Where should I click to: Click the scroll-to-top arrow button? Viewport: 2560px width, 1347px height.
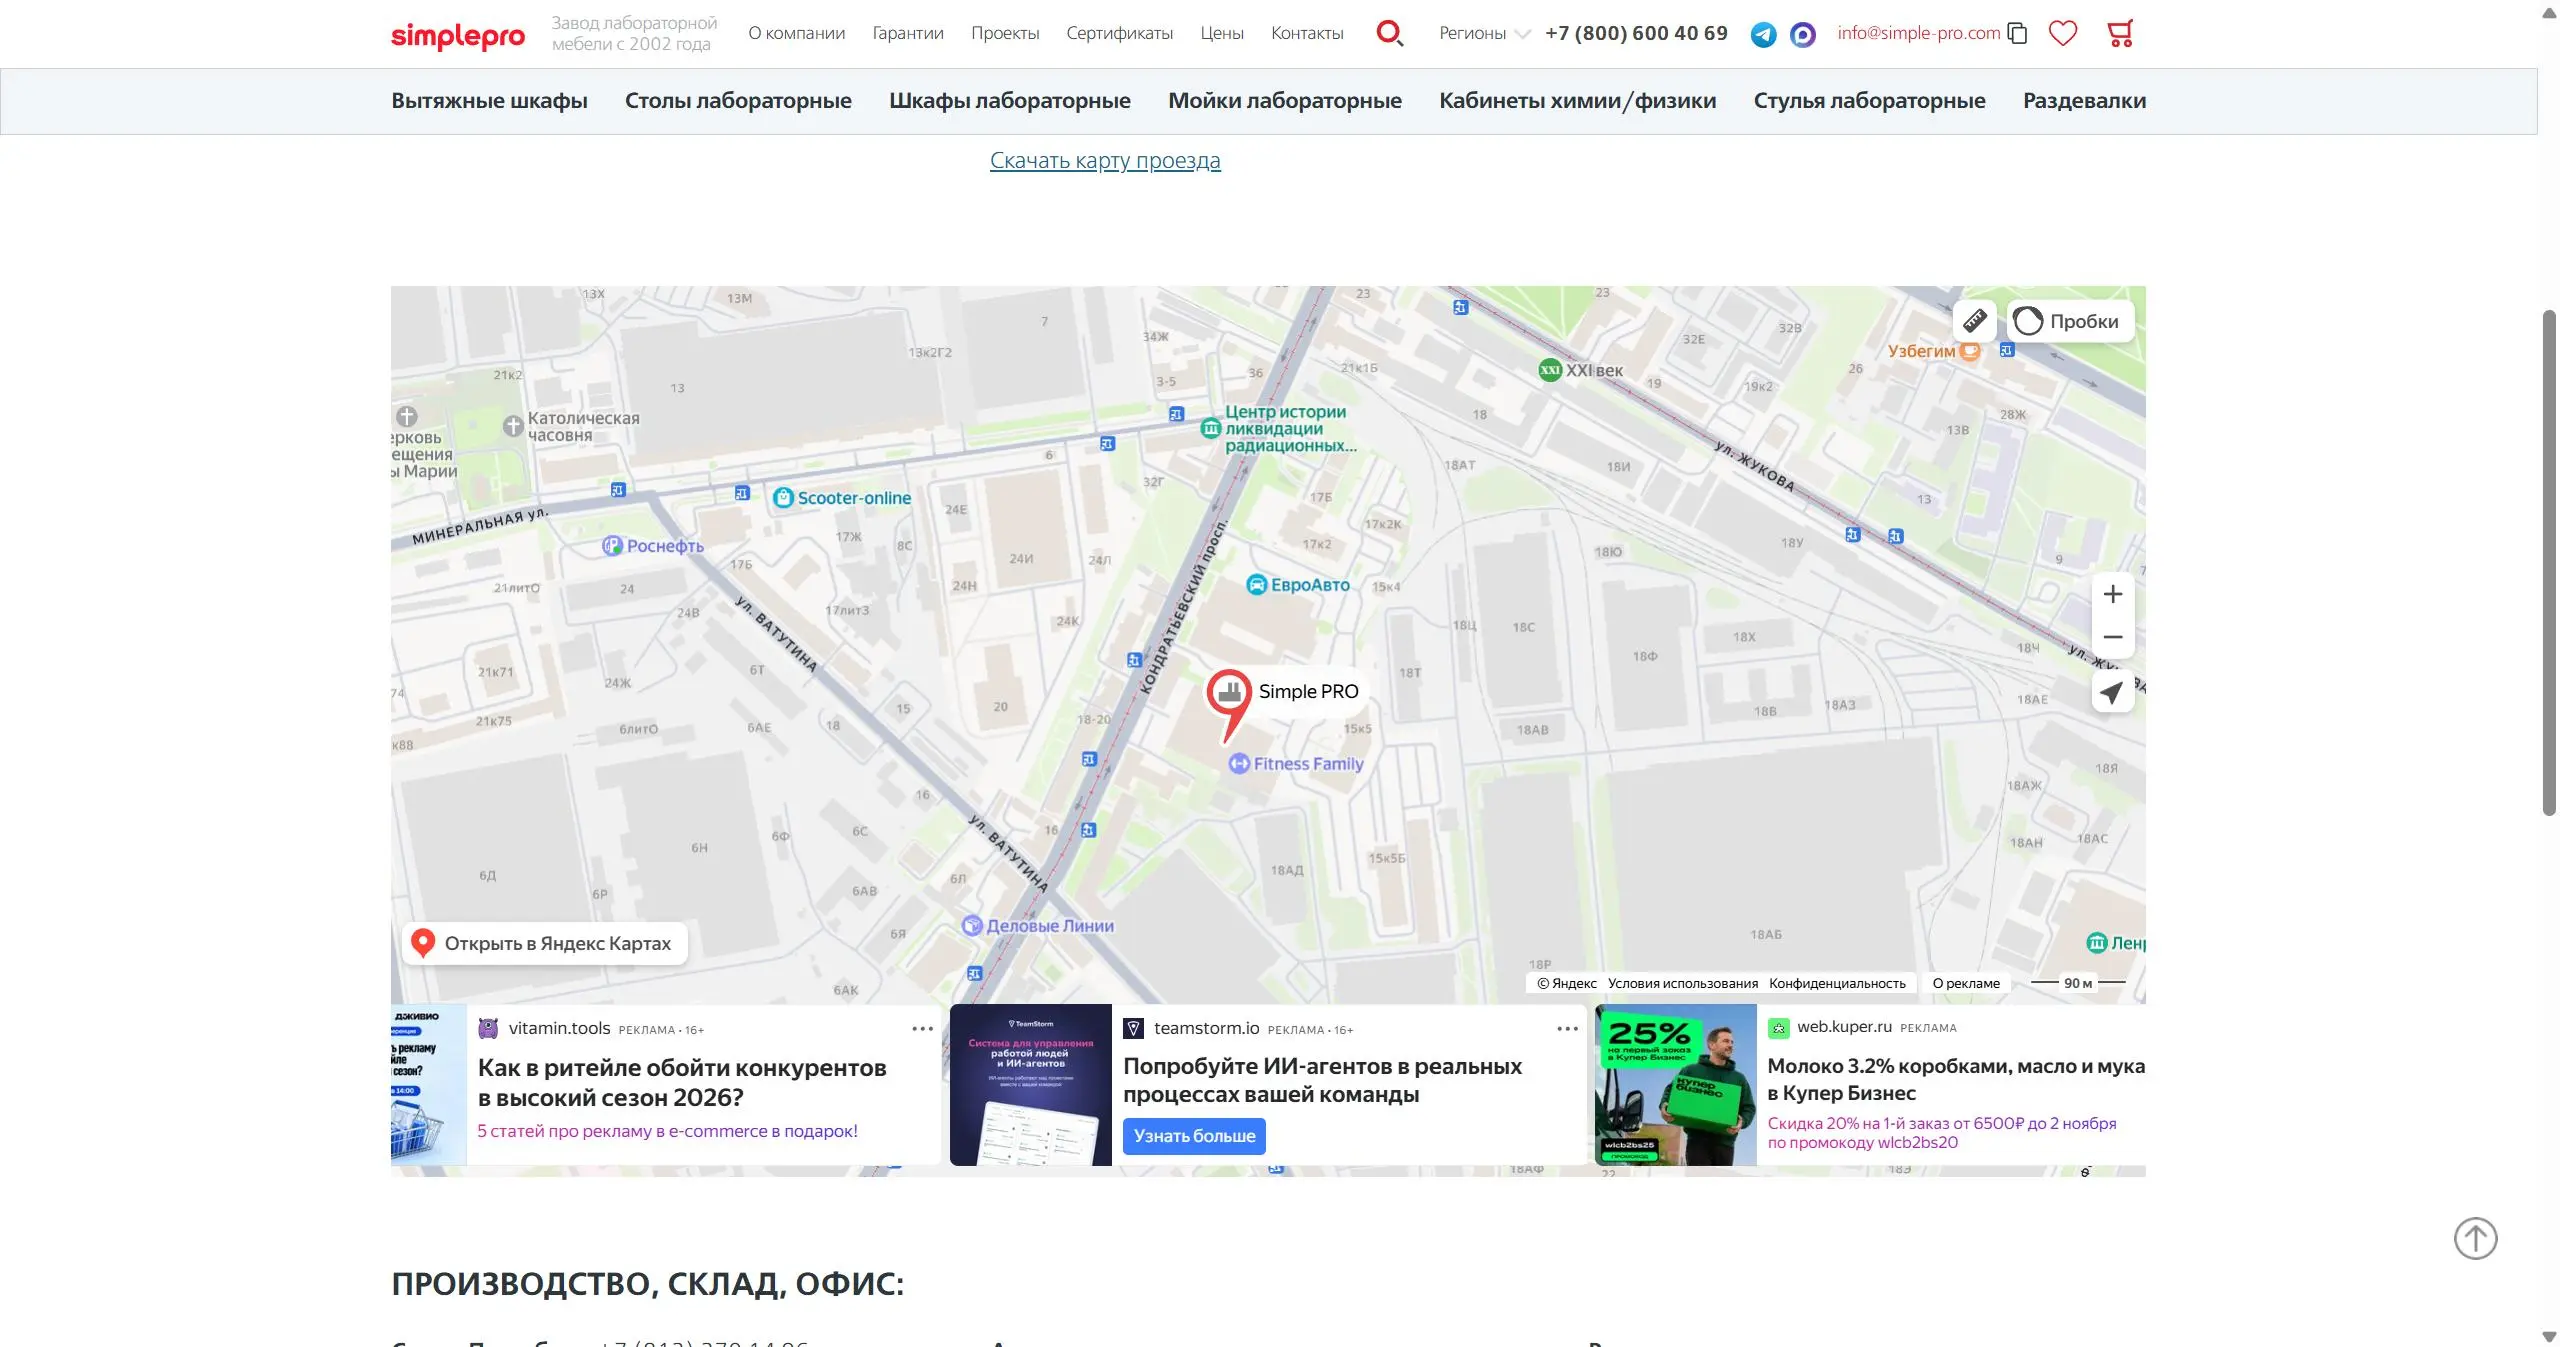click(2475, 1239)
